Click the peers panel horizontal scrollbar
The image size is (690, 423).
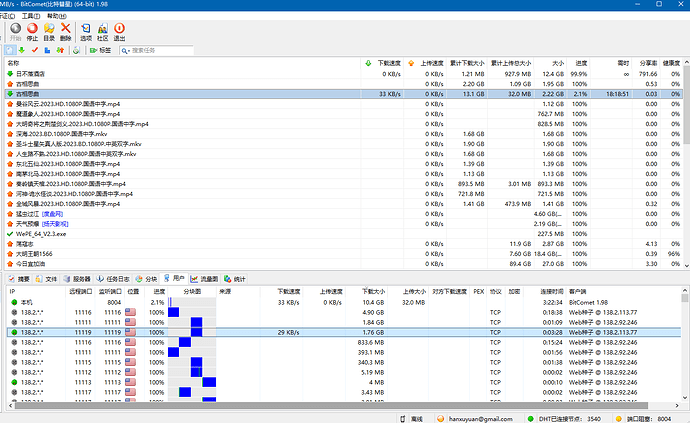(x=331, y=405)
